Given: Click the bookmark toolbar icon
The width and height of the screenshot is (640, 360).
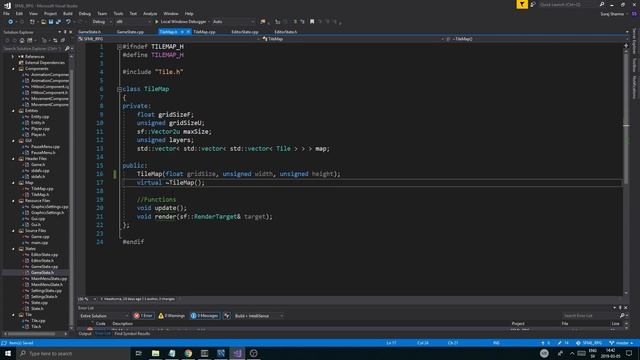Looking at the screenshot, I should tap(312, 22).
